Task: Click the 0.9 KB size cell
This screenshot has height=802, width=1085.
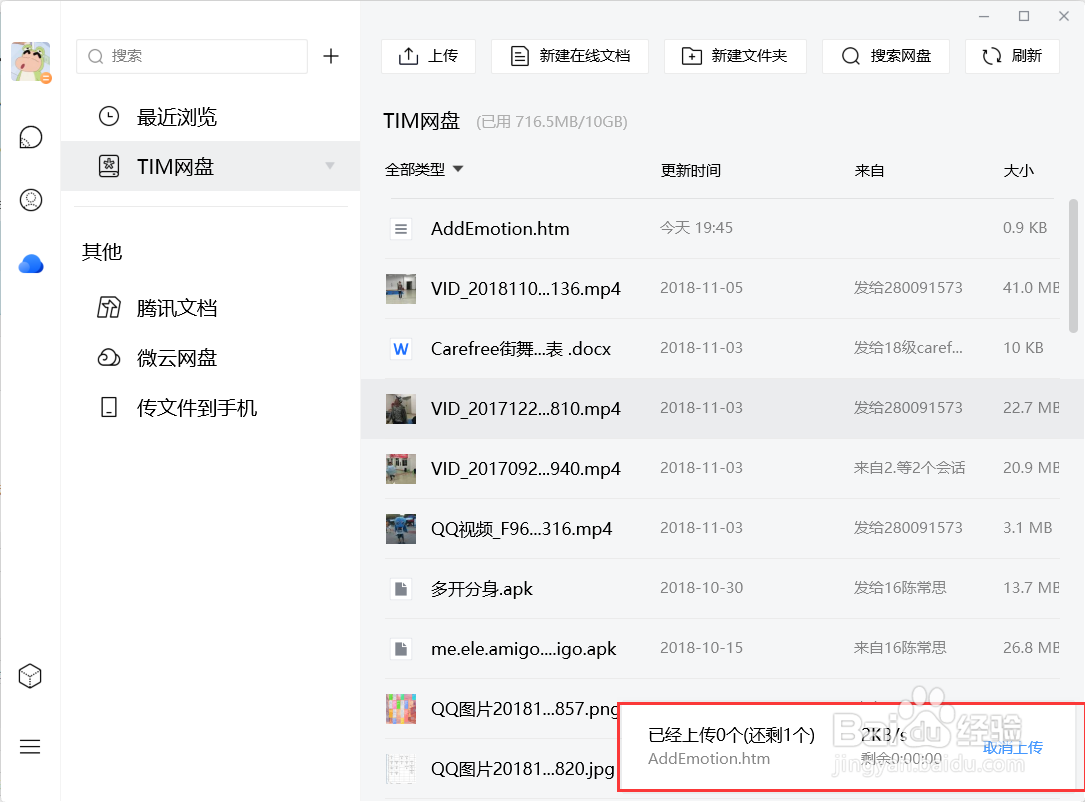Action: [x=1025, y=228]
